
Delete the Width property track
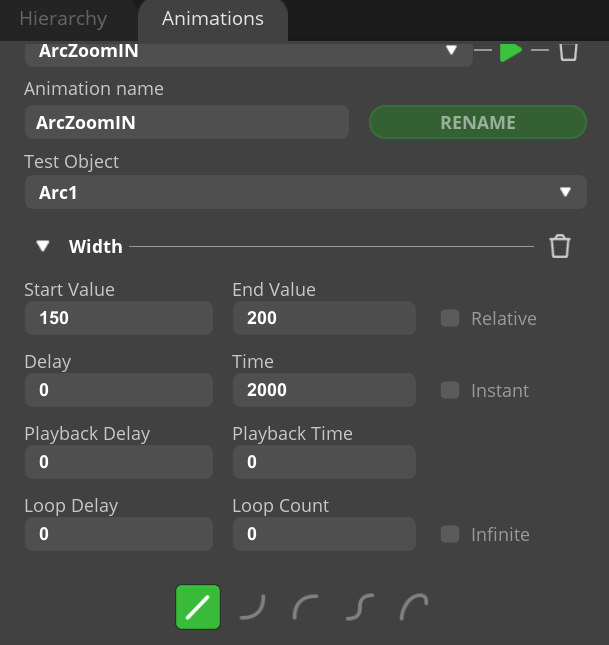pos(560,246)
